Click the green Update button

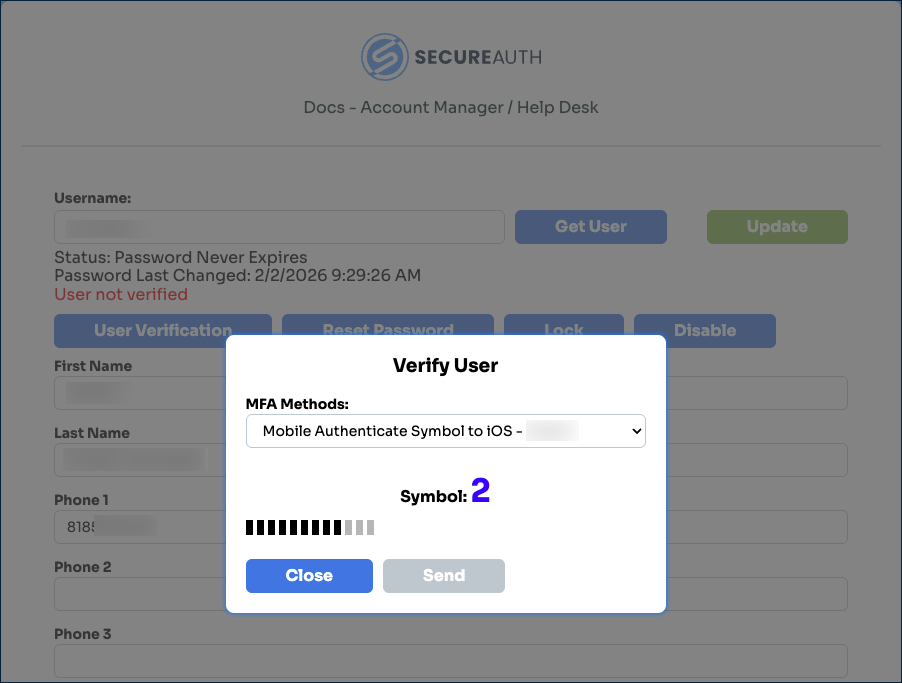pyautogui.click(x=777, y=227)
